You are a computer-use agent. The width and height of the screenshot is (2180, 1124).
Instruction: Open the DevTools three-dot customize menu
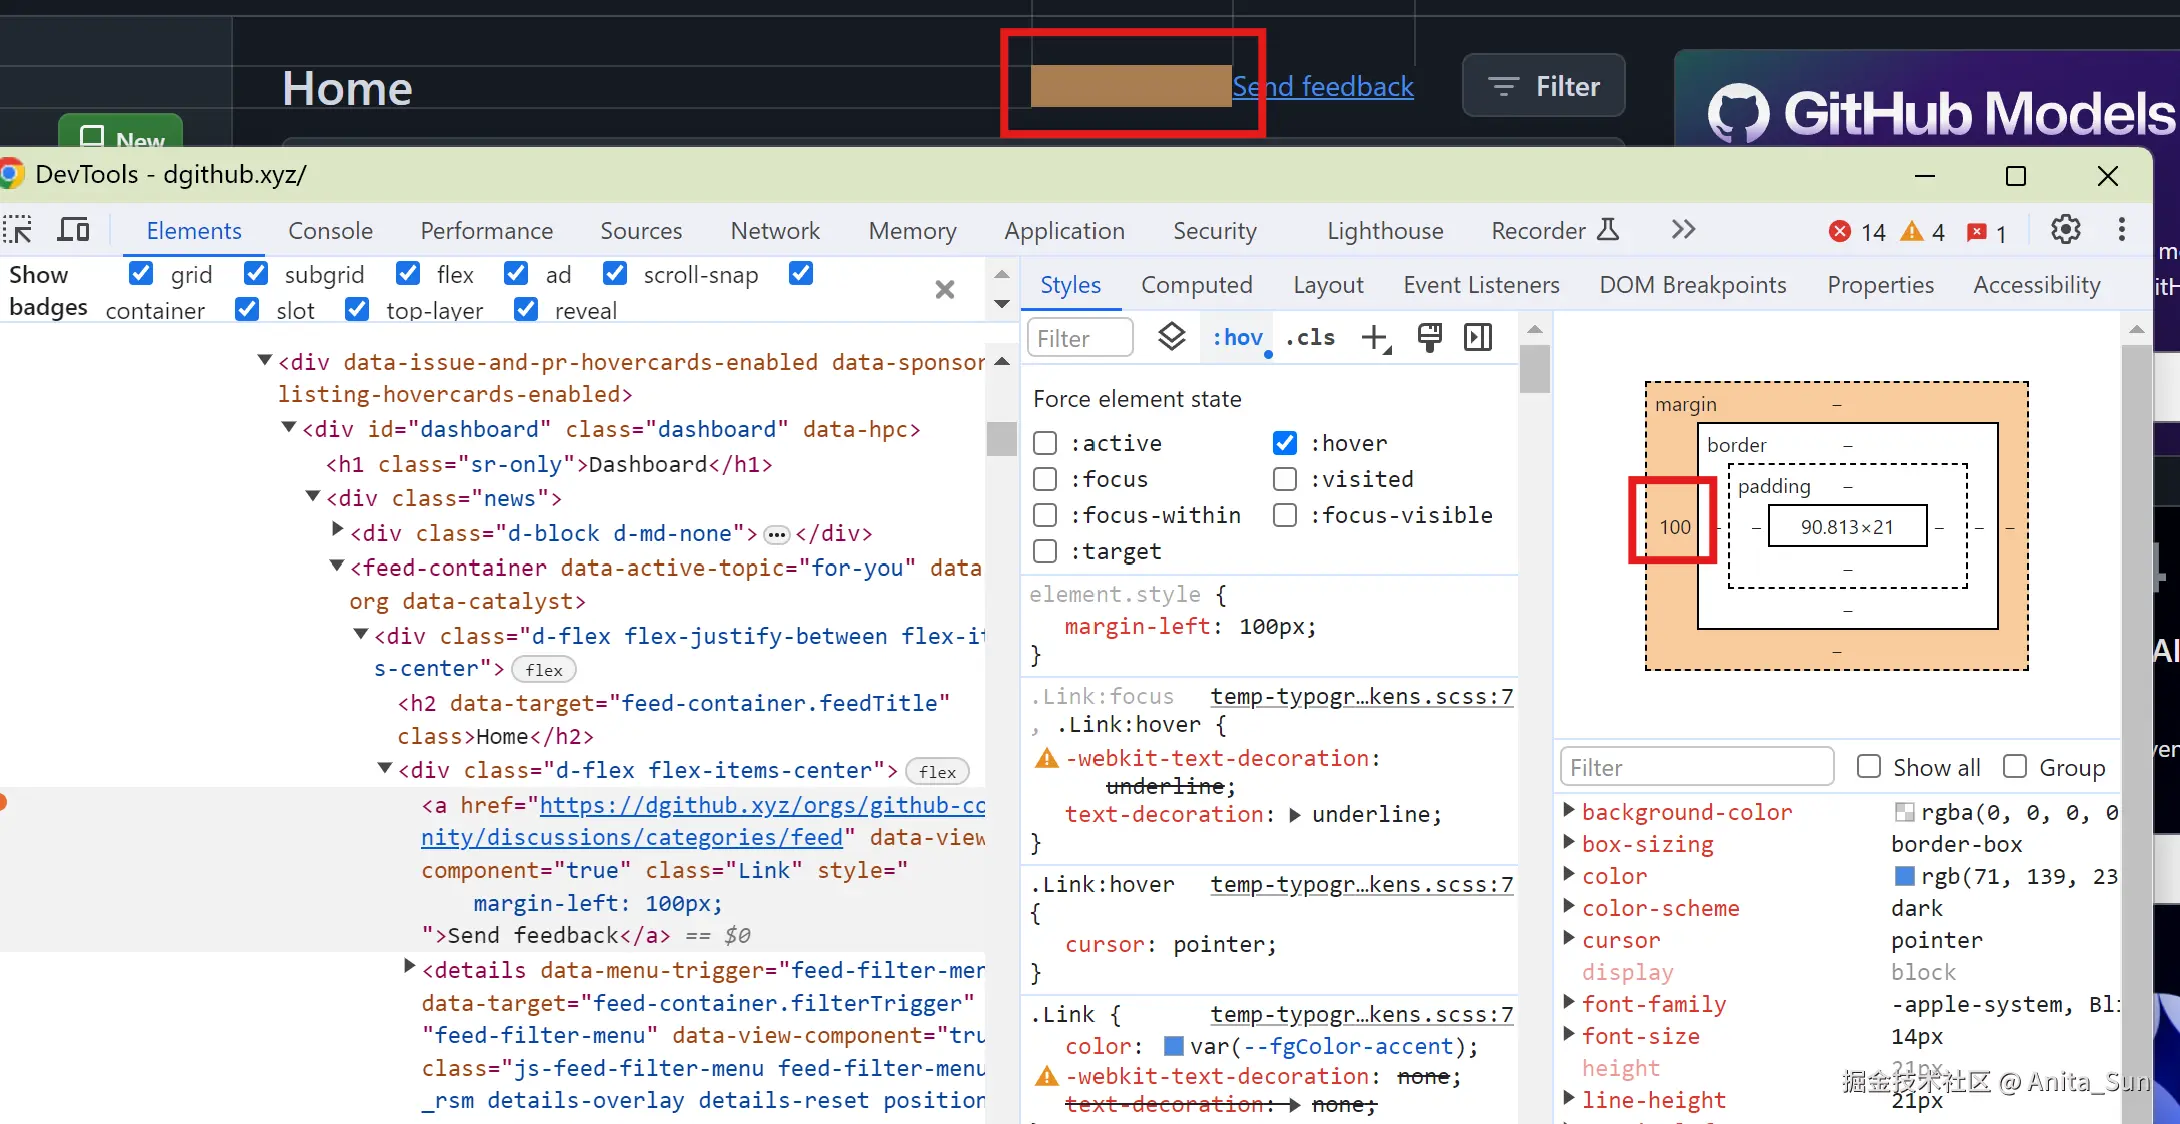pyautogui.click(x=2121, y=230)
